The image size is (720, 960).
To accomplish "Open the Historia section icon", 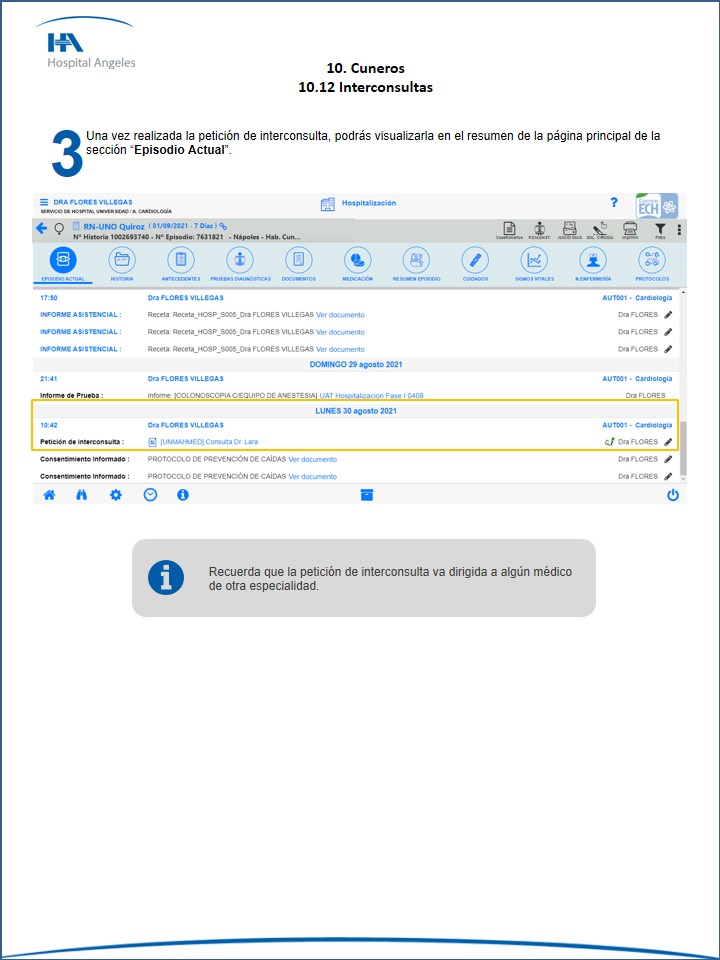I will [x=122, y=260].
